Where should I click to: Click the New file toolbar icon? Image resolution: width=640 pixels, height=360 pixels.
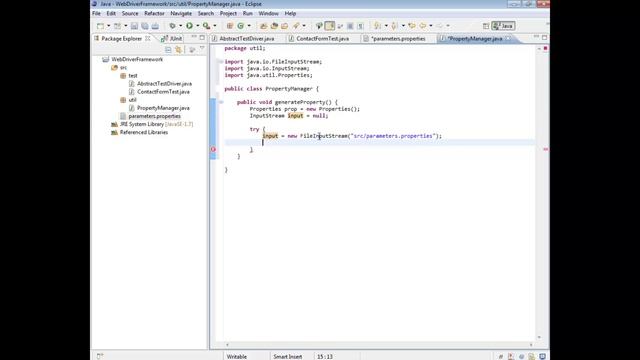tap(100, 26)
